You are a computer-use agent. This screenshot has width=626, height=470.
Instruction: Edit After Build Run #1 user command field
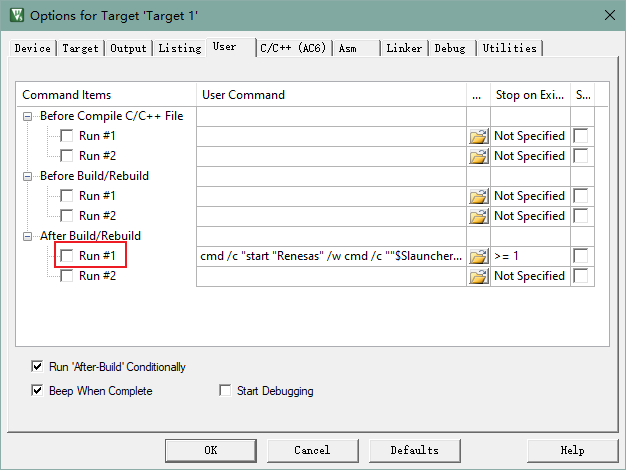pos(330,256)
